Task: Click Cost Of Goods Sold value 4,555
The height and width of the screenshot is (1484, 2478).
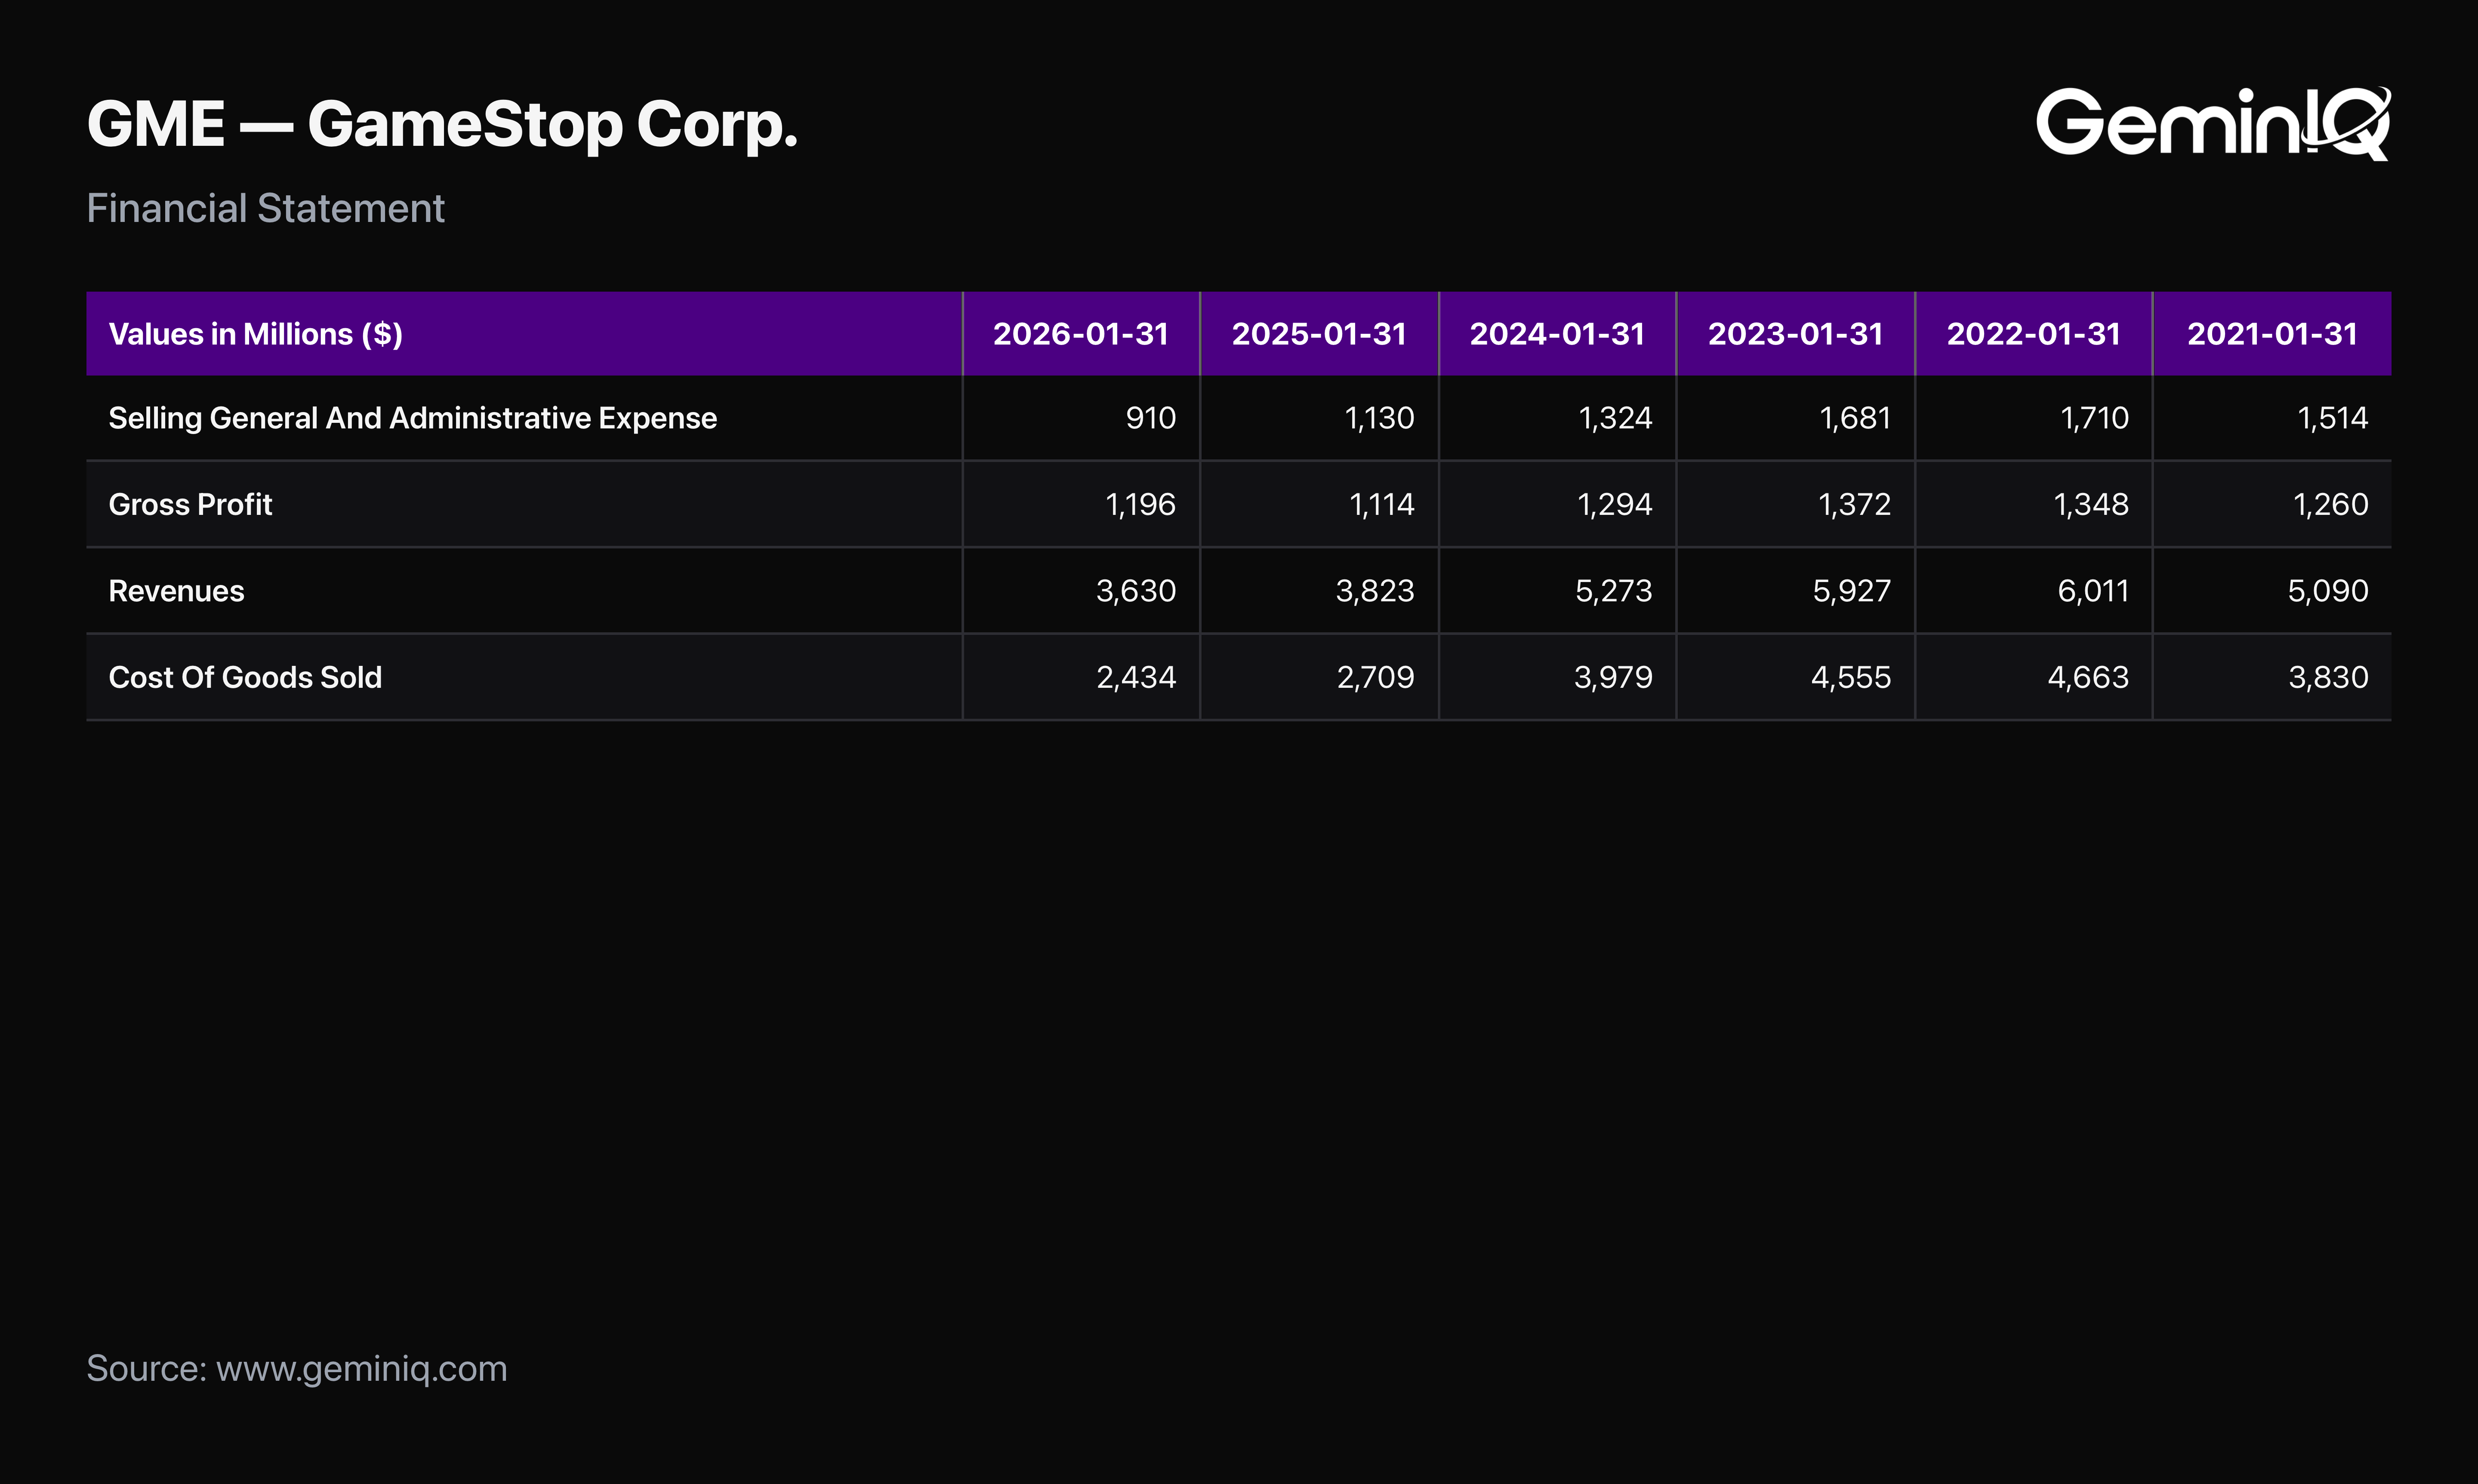Action: point(1851,677)
